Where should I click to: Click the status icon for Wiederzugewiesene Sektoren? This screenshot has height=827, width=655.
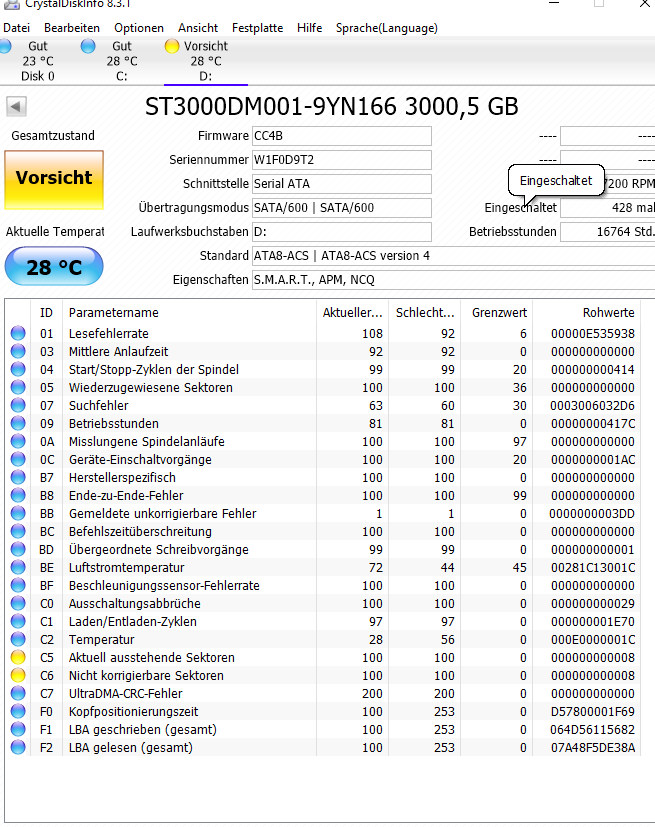pyautogui.click(x=18, y=387)
